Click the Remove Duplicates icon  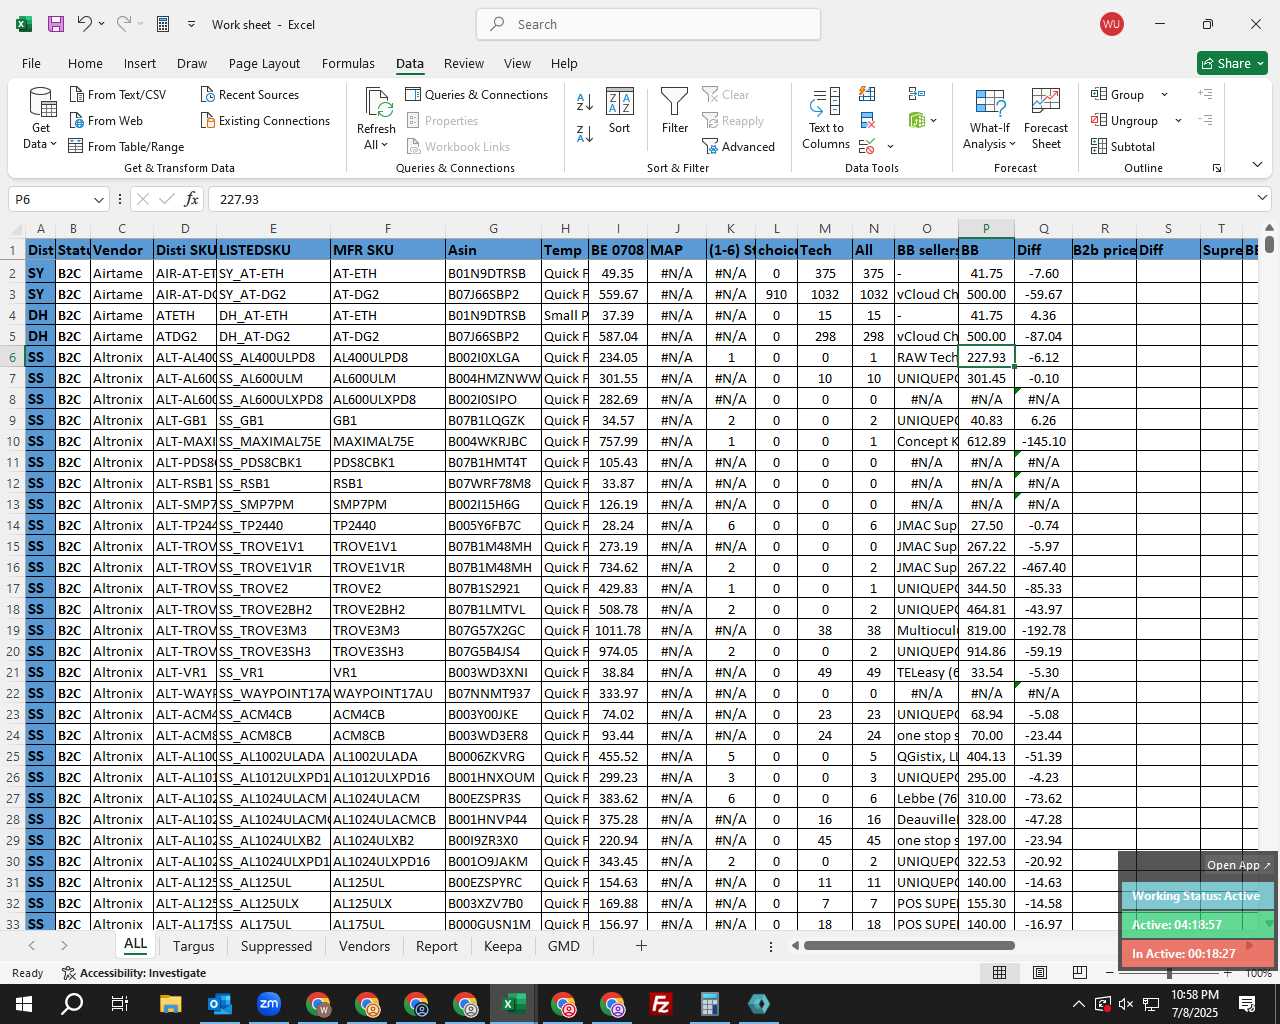867,120
